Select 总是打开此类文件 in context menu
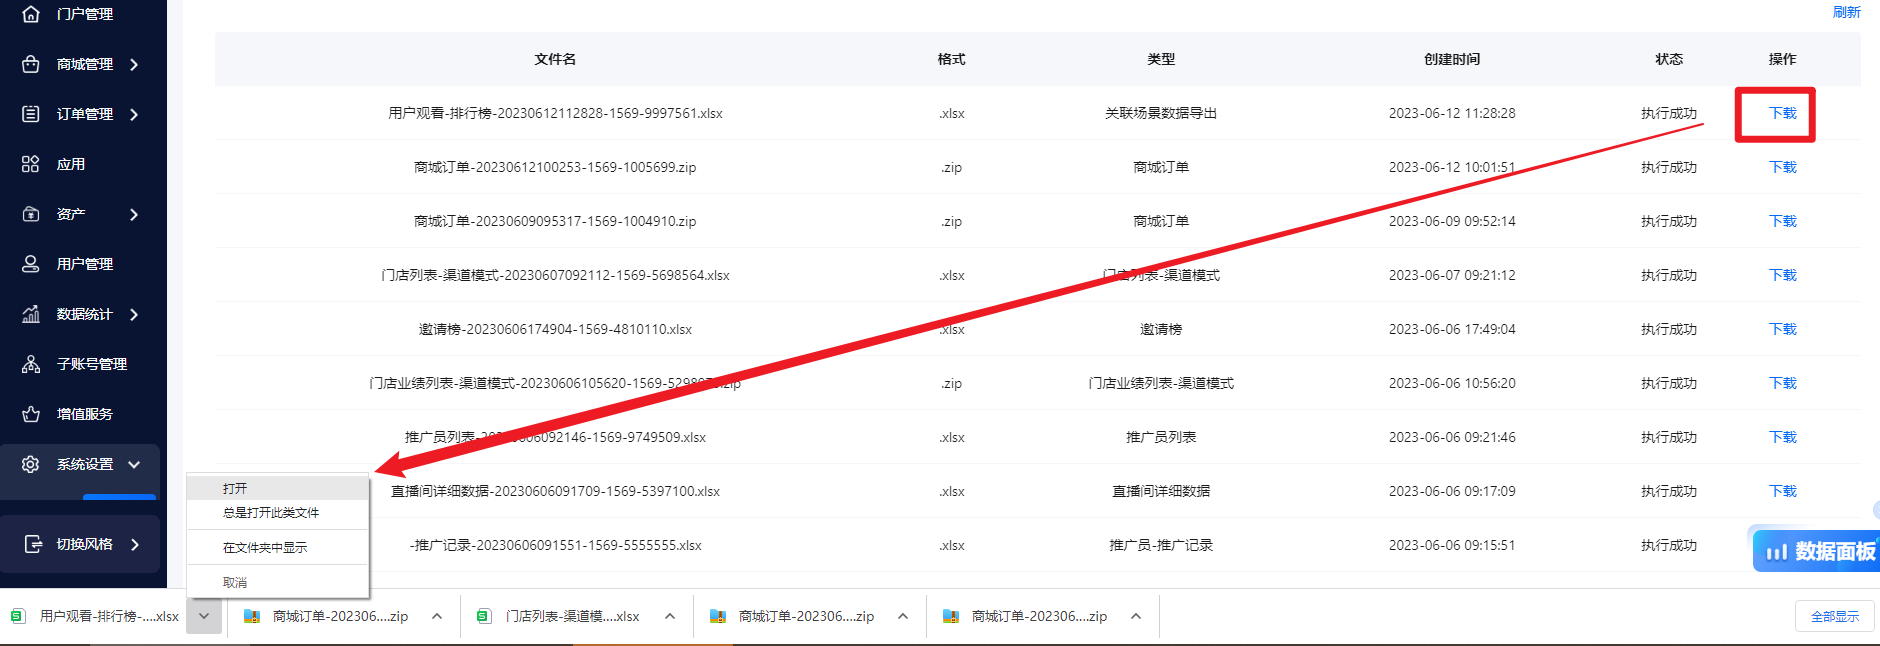Viewport: 1880px width, 646px height. tap(271, 512)
